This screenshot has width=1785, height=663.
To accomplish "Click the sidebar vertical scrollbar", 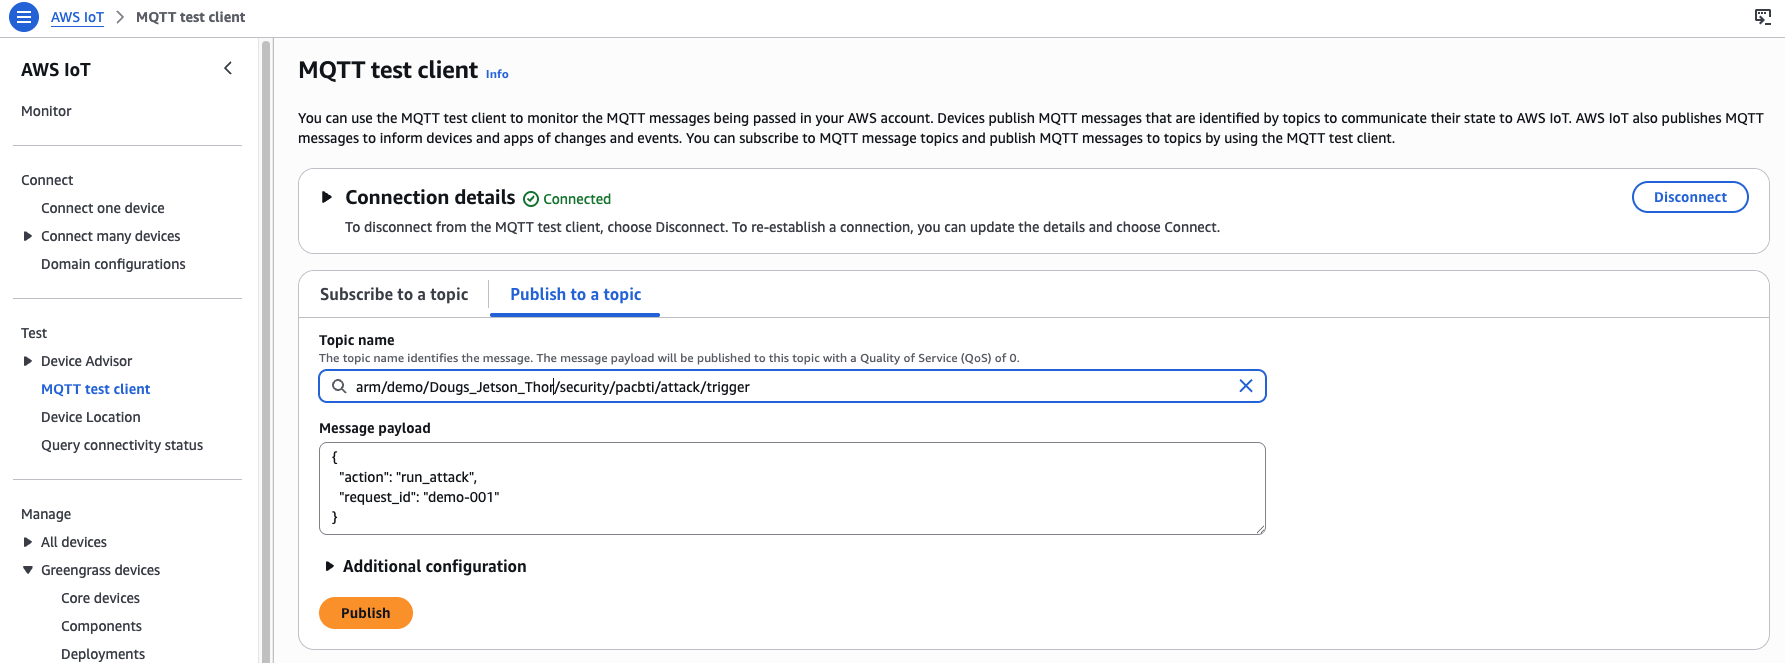I will click(265, 350).
